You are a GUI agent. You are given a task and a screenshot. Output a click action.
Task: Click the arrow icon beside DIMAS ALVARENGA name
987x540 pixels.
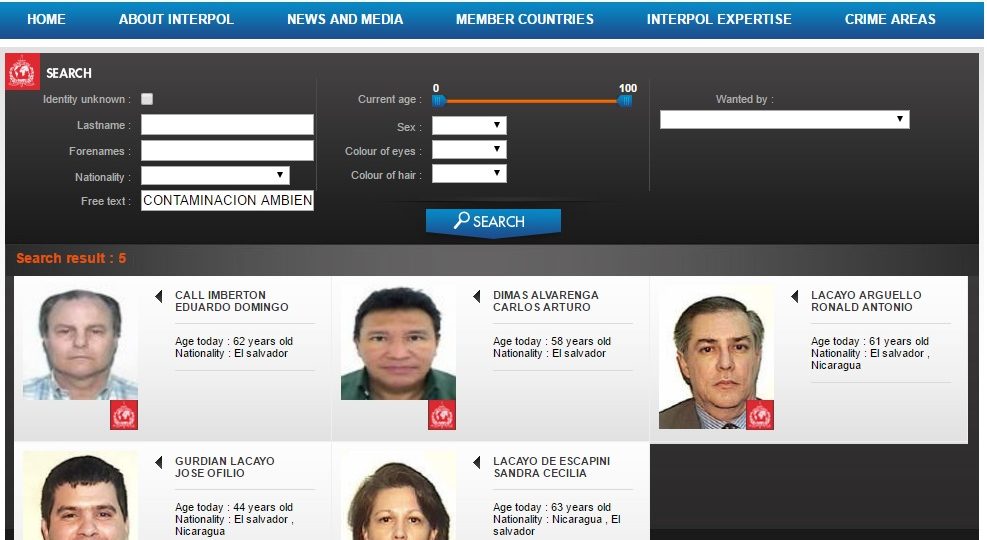477,296
